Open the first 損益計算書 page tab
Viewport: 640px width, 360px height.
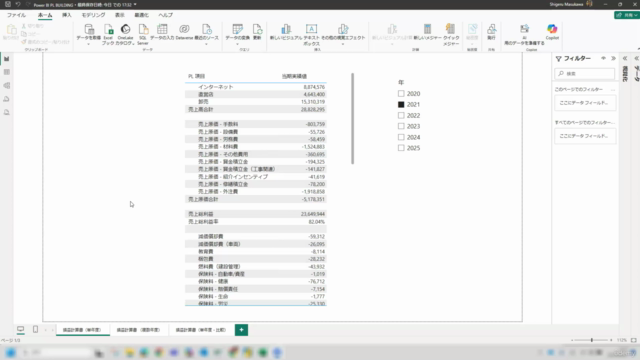pos(82,330)
